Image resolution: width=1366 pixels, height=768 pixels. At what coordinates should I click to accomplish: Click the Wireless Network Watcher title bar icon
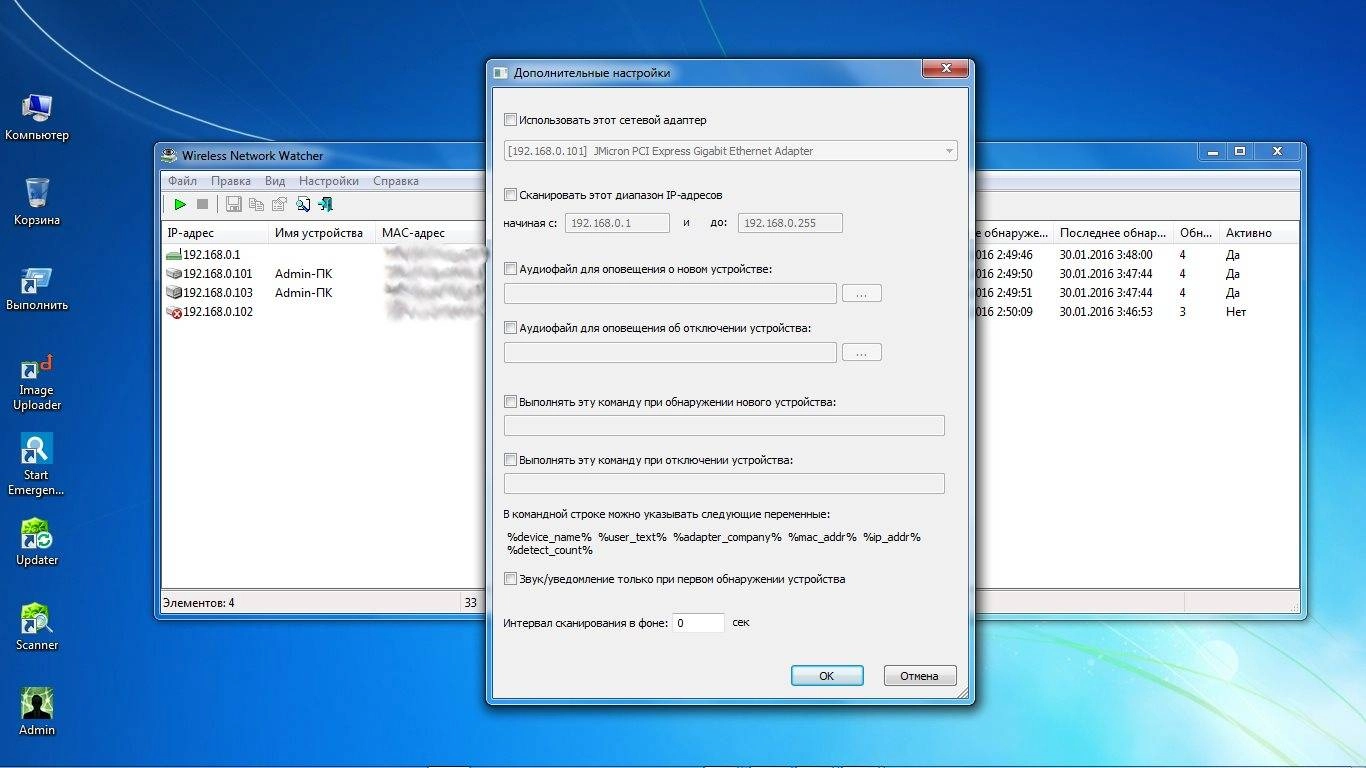pyautogui.click(x=171, y=155)
